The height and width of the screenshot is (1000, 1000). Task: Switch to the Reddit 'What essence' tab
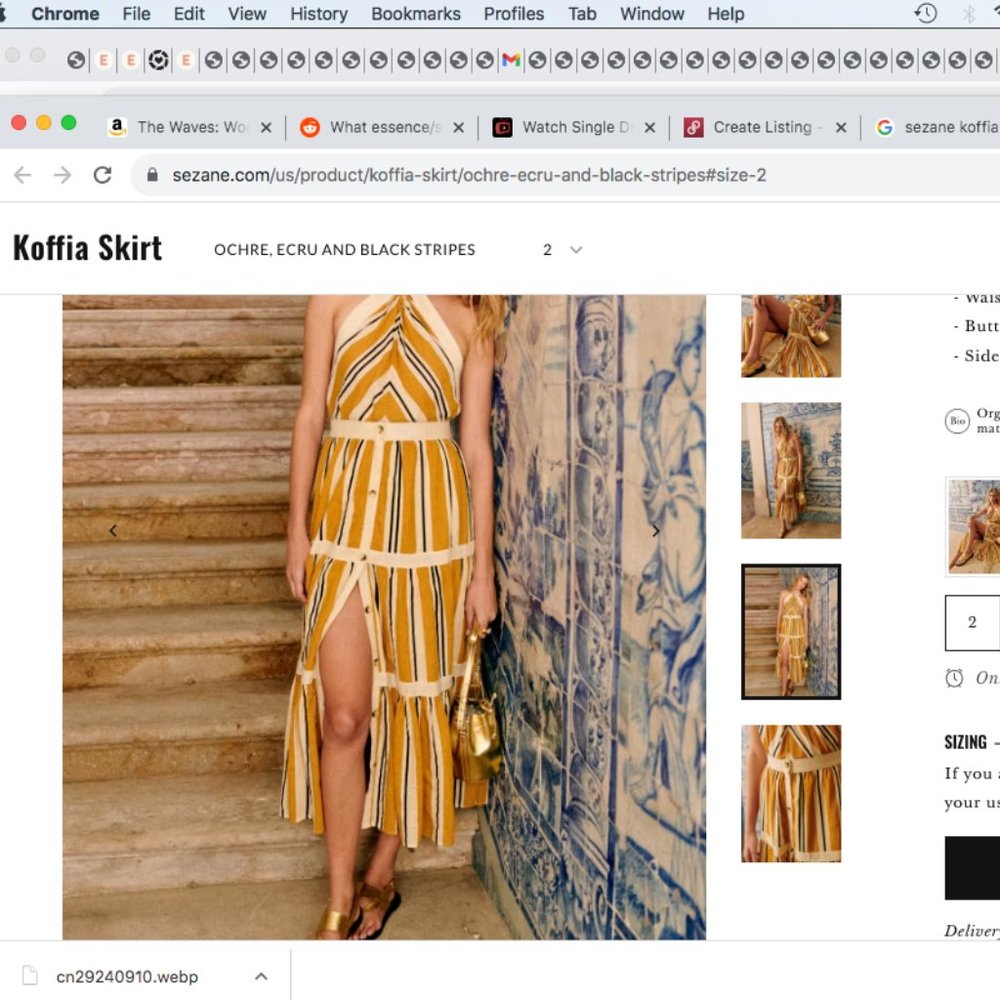(375, 128)
